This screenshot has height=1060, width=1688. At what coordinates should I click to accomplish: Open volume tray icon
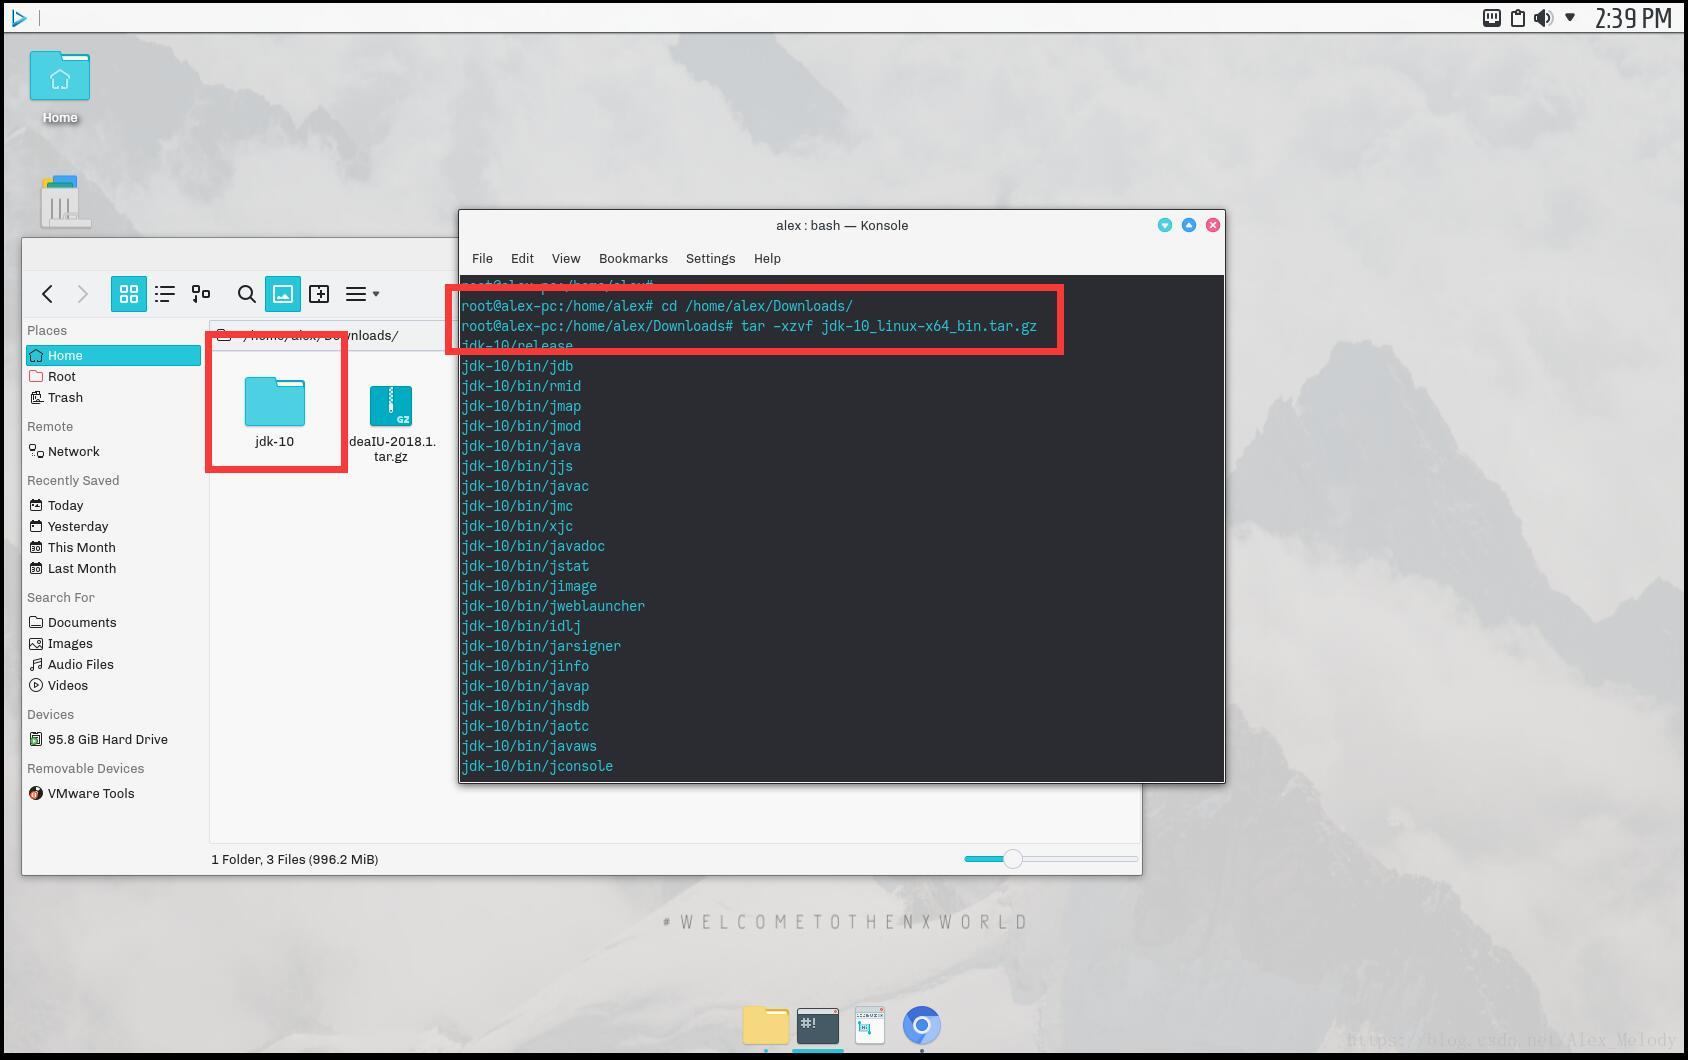1543,18
